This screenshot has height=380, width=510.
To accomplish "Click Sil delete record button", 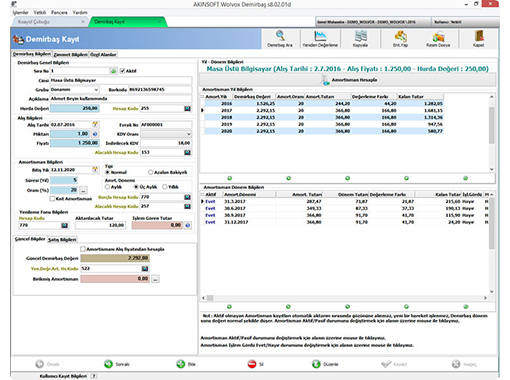I will click(x=256, y=364).
